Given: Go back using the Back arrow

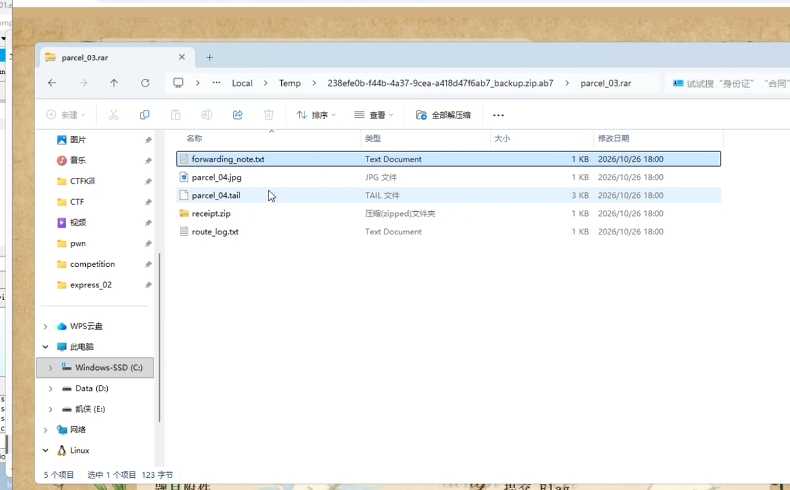Looking at the screenshot, I should (x=52, y=83).
